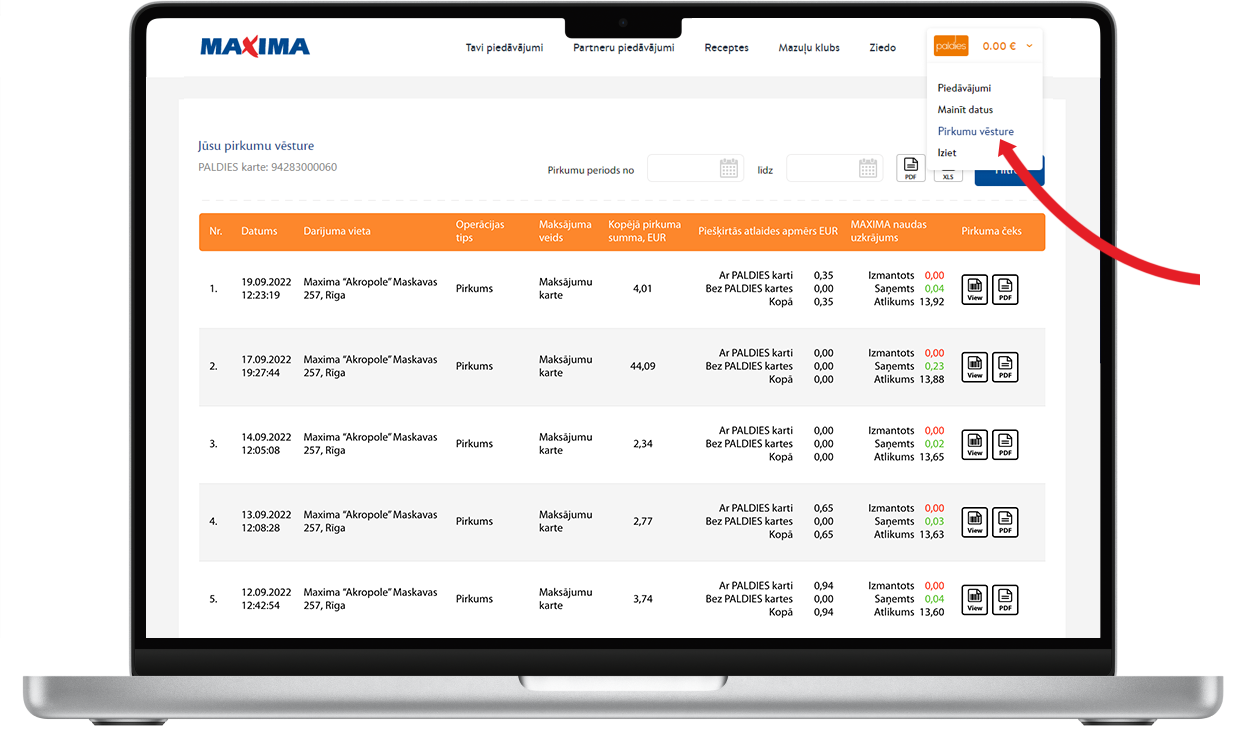1246x733 pixels.
Task: Open Mazuļu klubs section
Action: tap(809, 47)
